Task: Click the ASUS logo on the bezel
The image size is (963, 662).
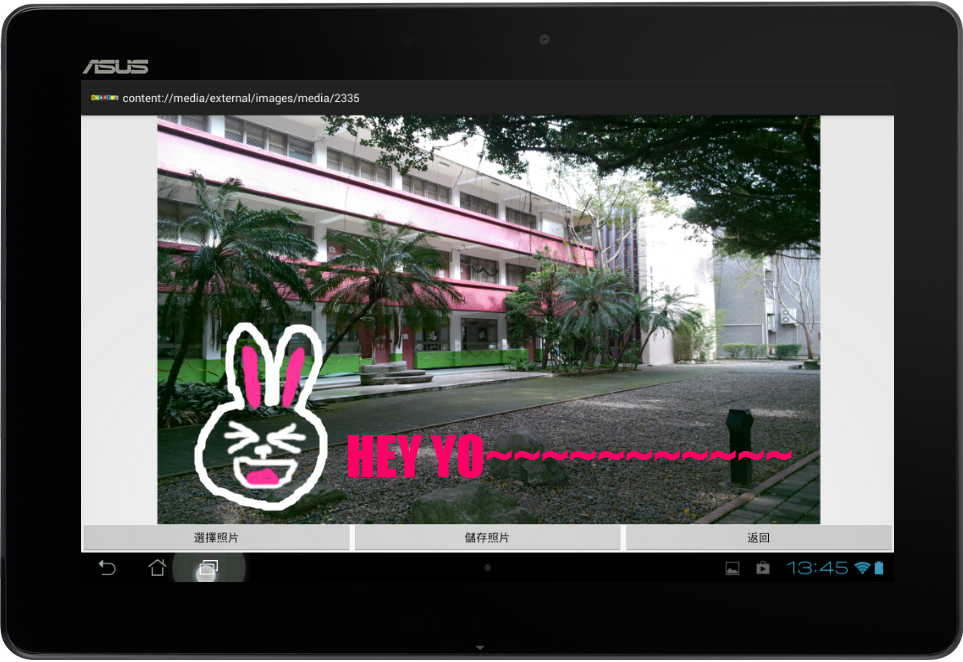Action: point(115,67)
